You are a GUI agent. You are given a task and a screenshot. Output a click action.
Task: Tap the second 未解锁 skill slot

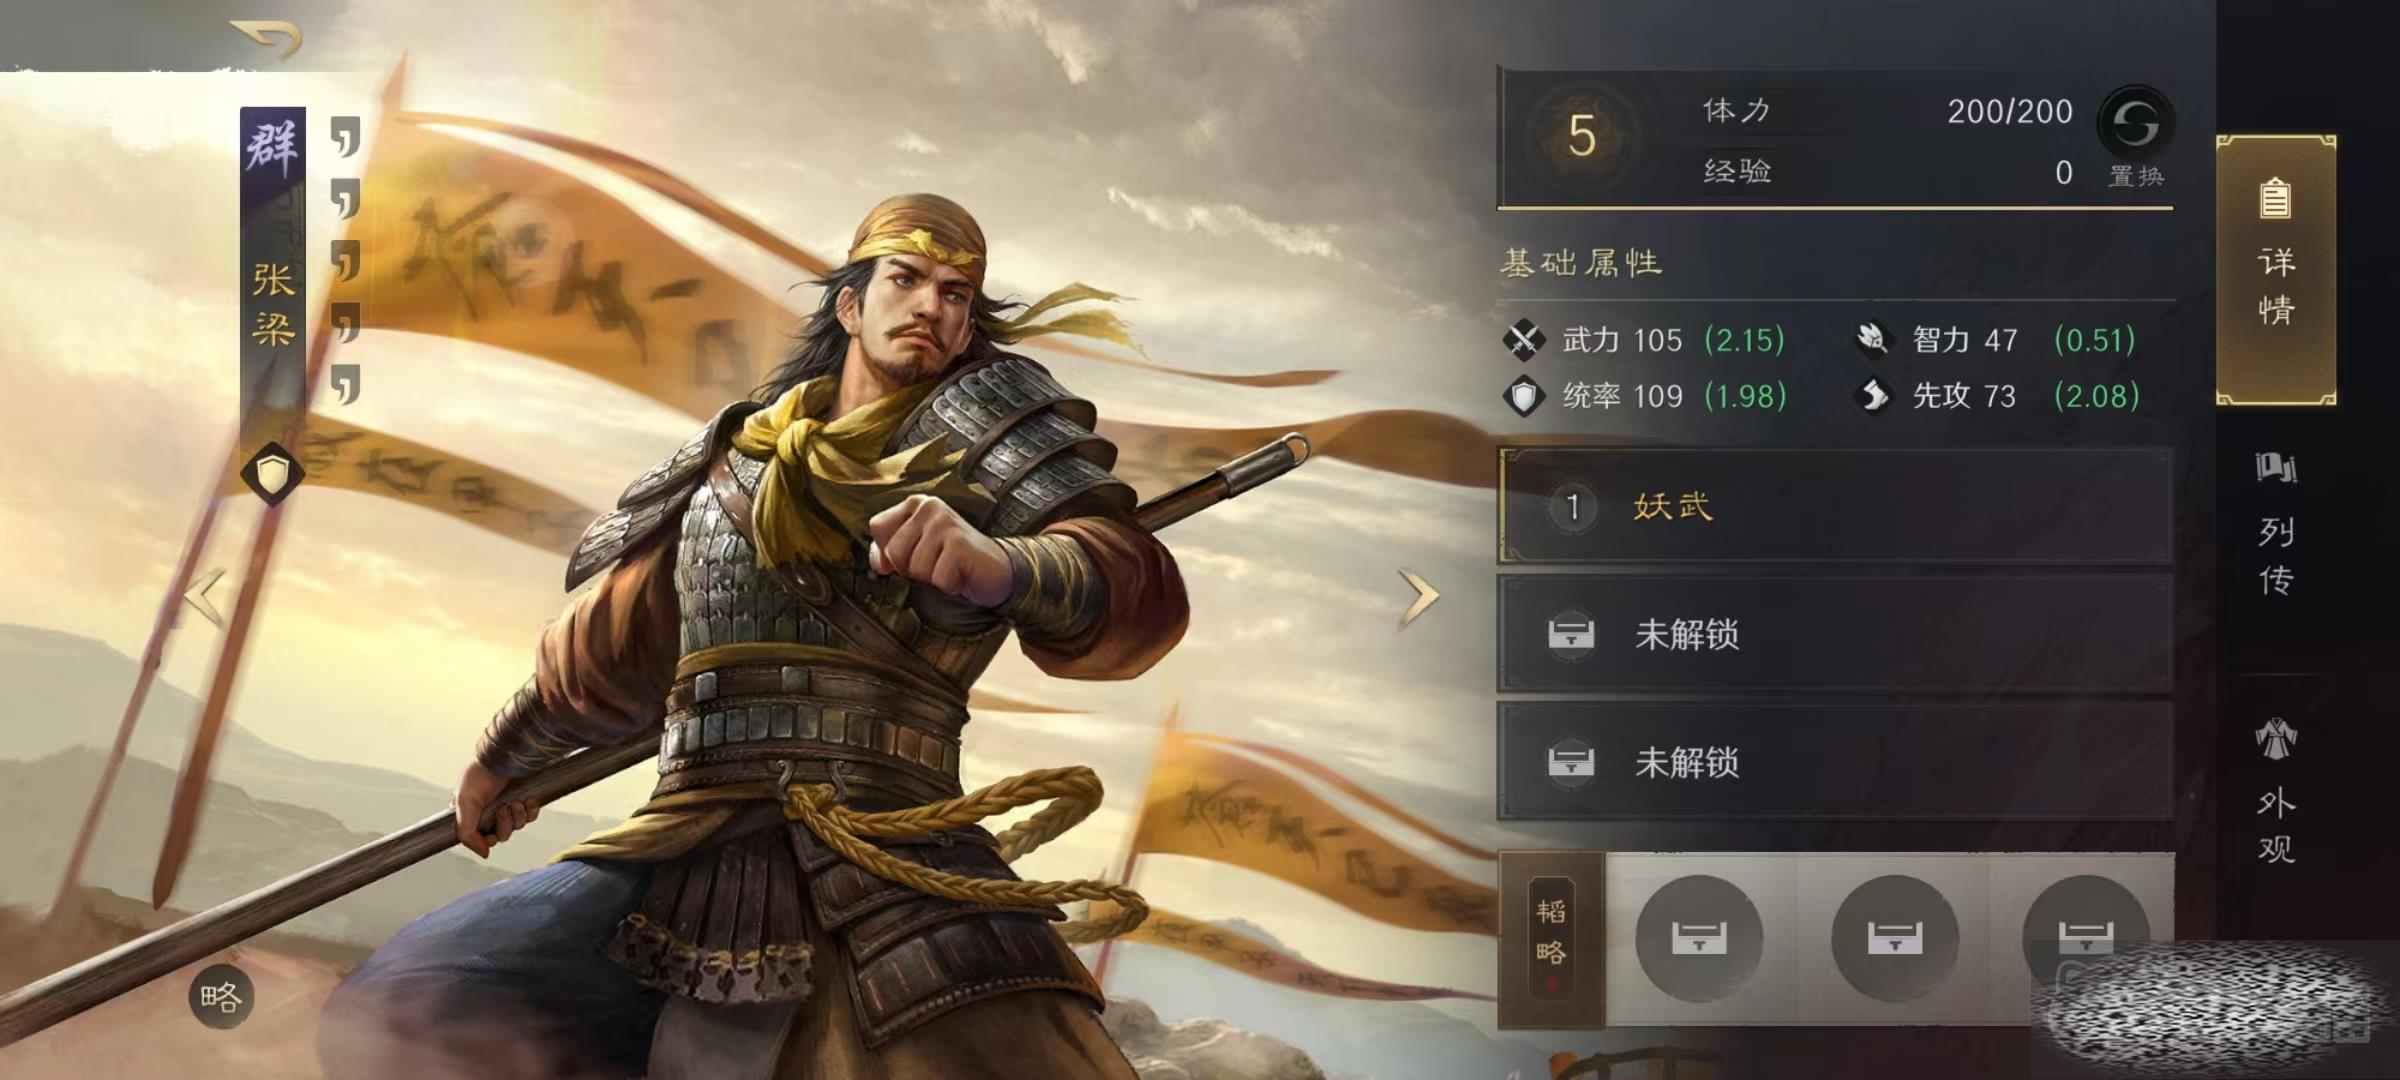click(1836, 762)
